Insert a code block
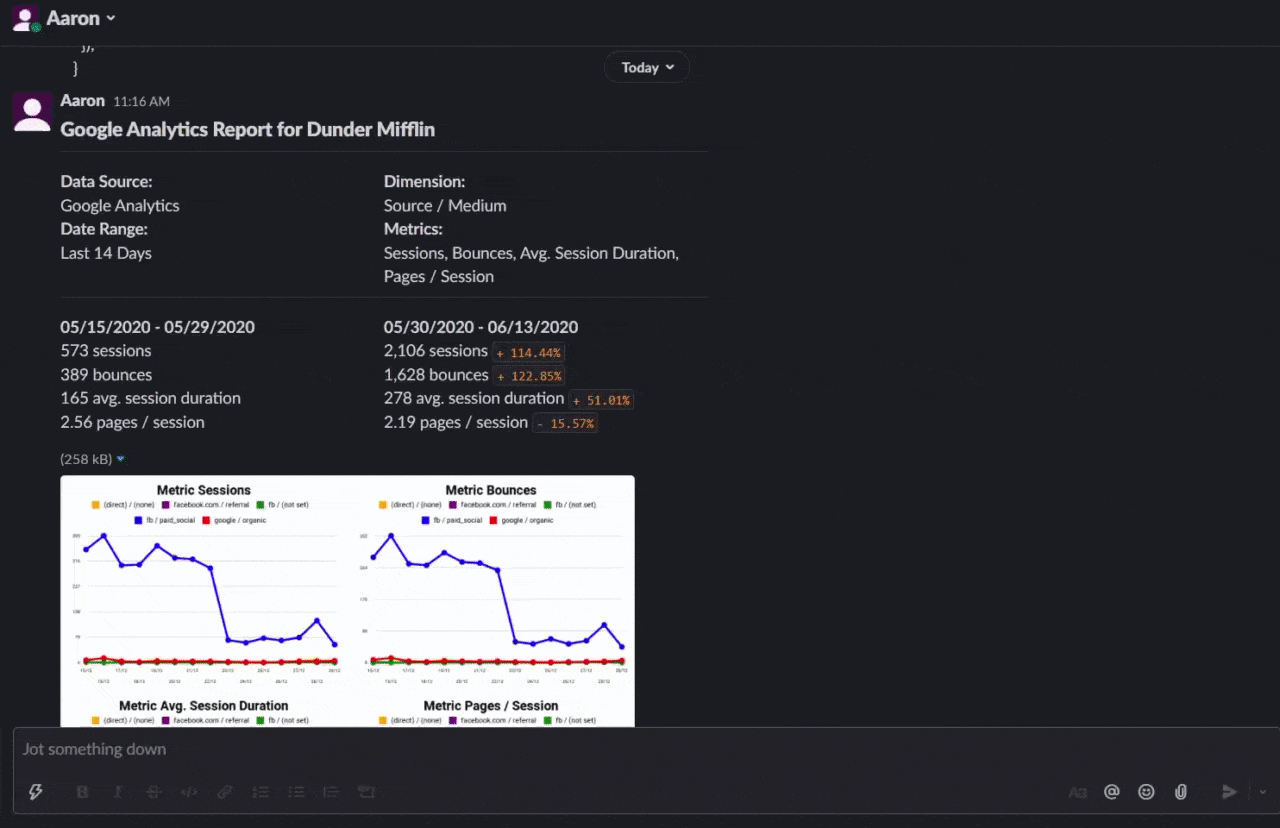1280x828 pixels. click(x=366, y=792)
